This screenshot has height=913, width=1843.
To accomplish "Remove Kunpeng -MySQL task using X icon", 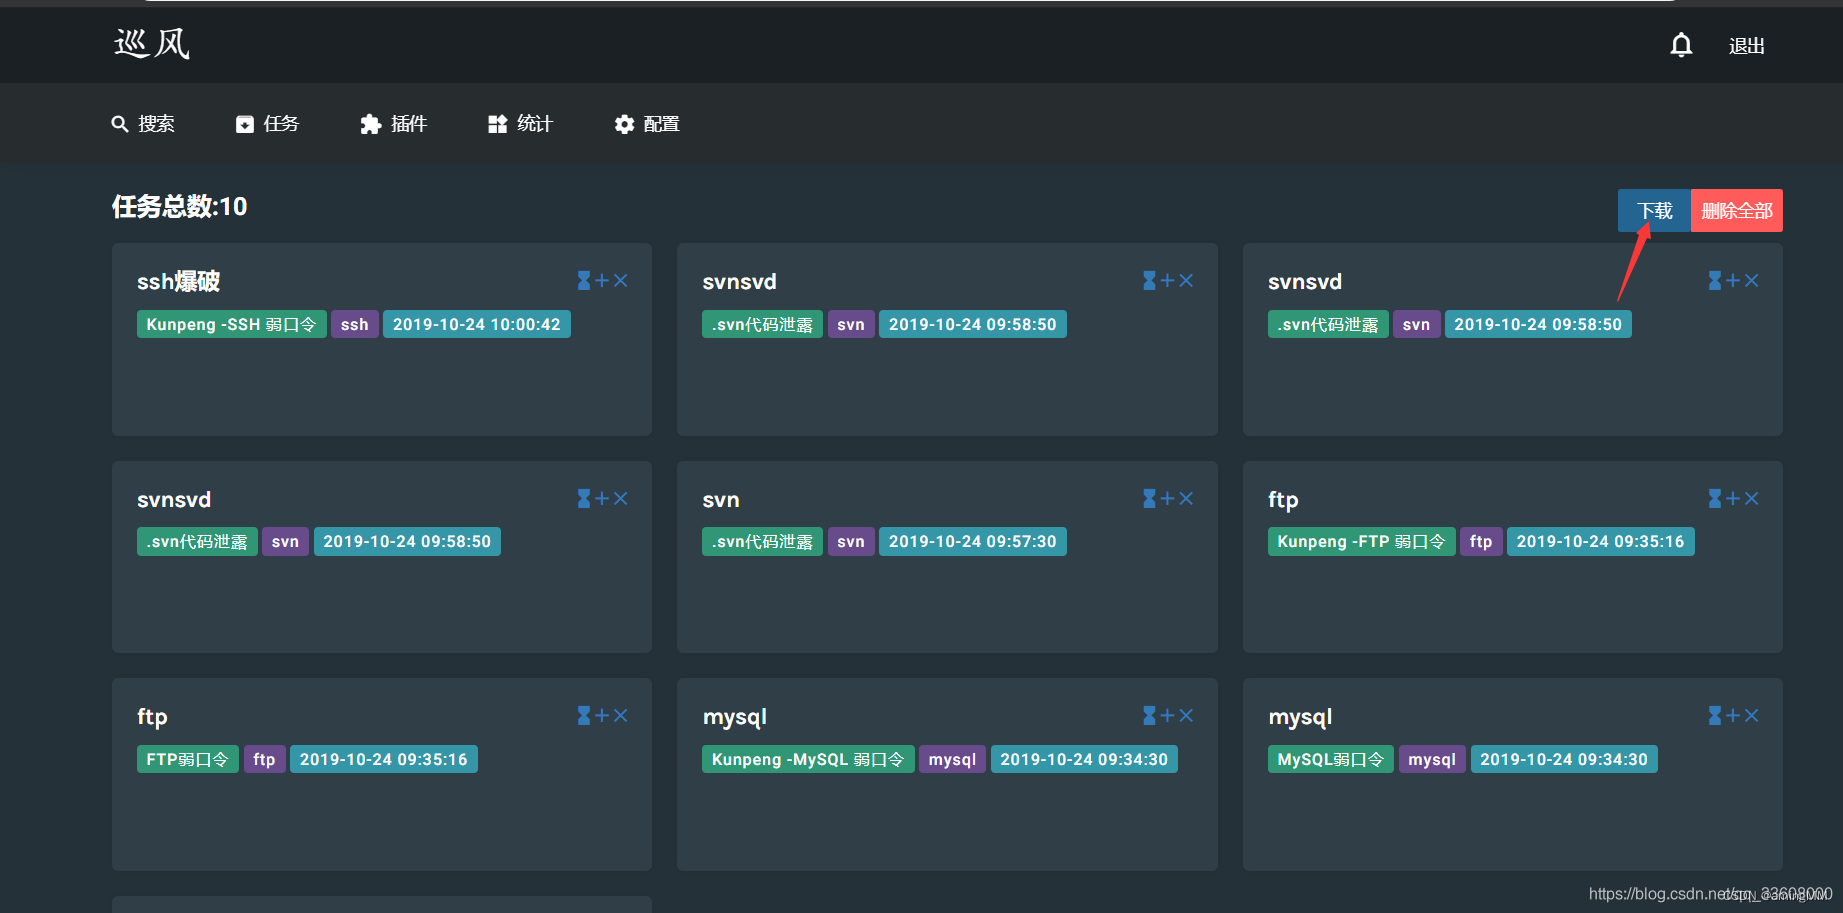I will tap(1186, 716).
